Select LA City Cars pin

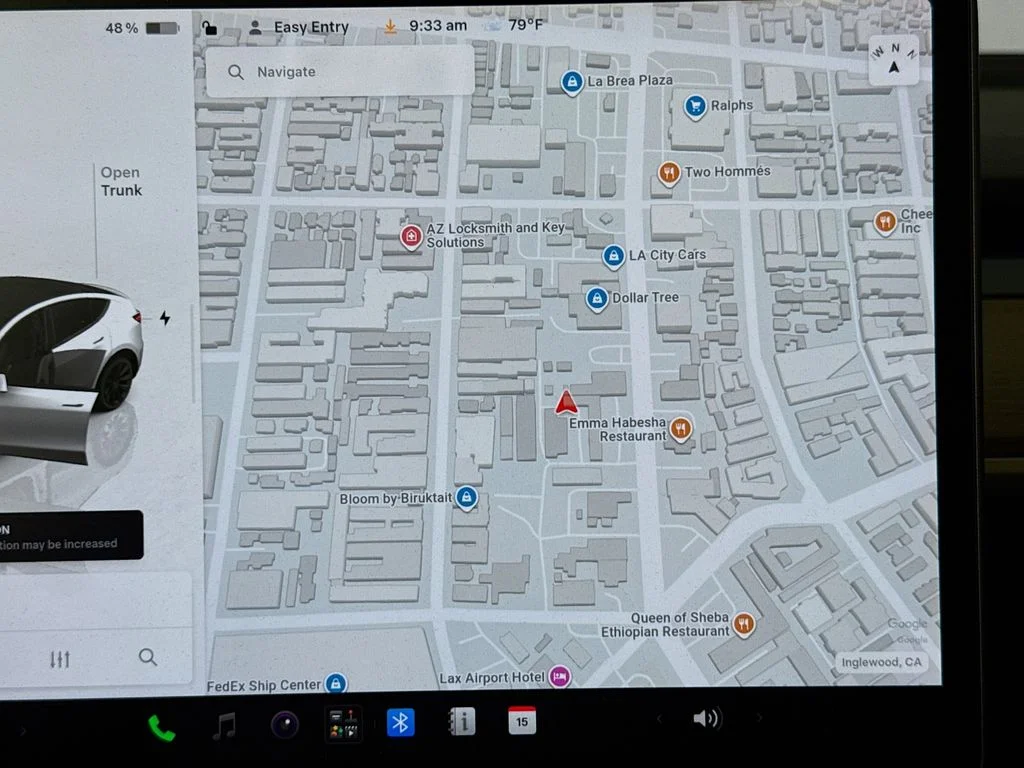tap(613, 257)
